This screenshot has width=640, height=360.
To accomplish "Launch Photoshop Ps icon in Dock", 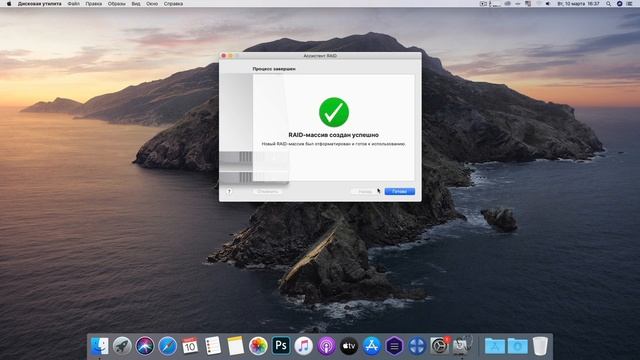I will coord(281,346).
